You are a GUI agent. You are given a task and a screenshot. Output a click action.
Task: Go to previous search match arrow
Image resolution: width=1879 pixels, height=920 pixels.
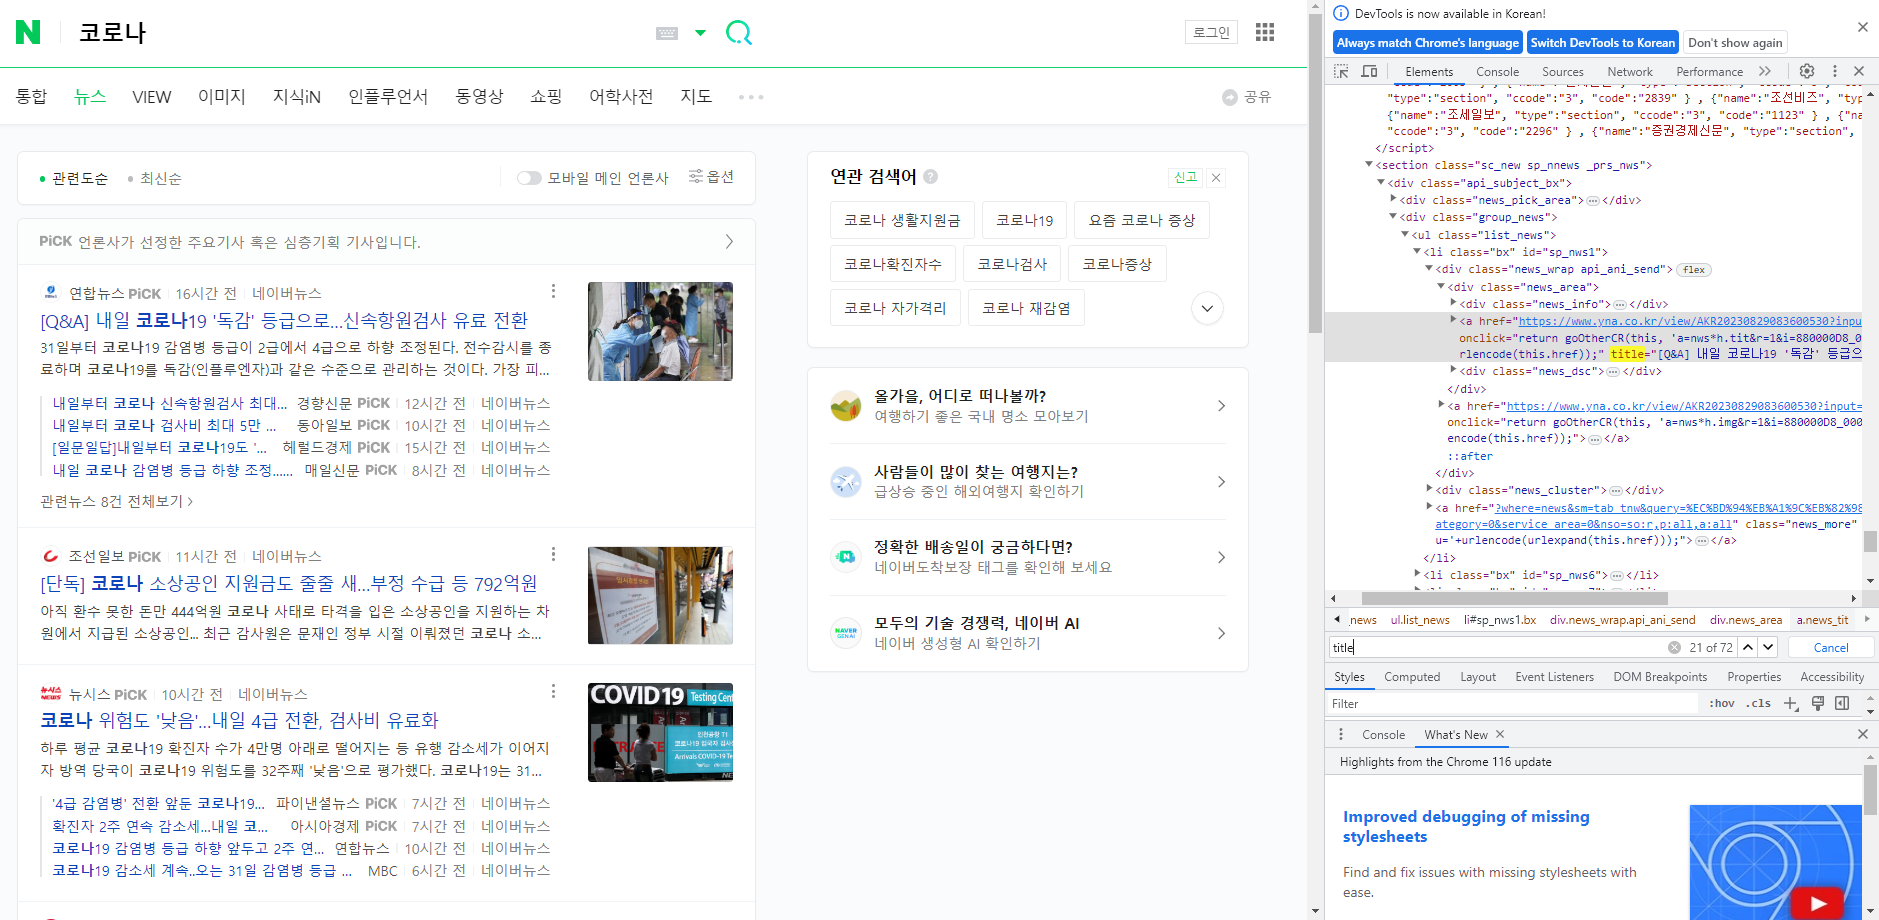click(1748, 647)
